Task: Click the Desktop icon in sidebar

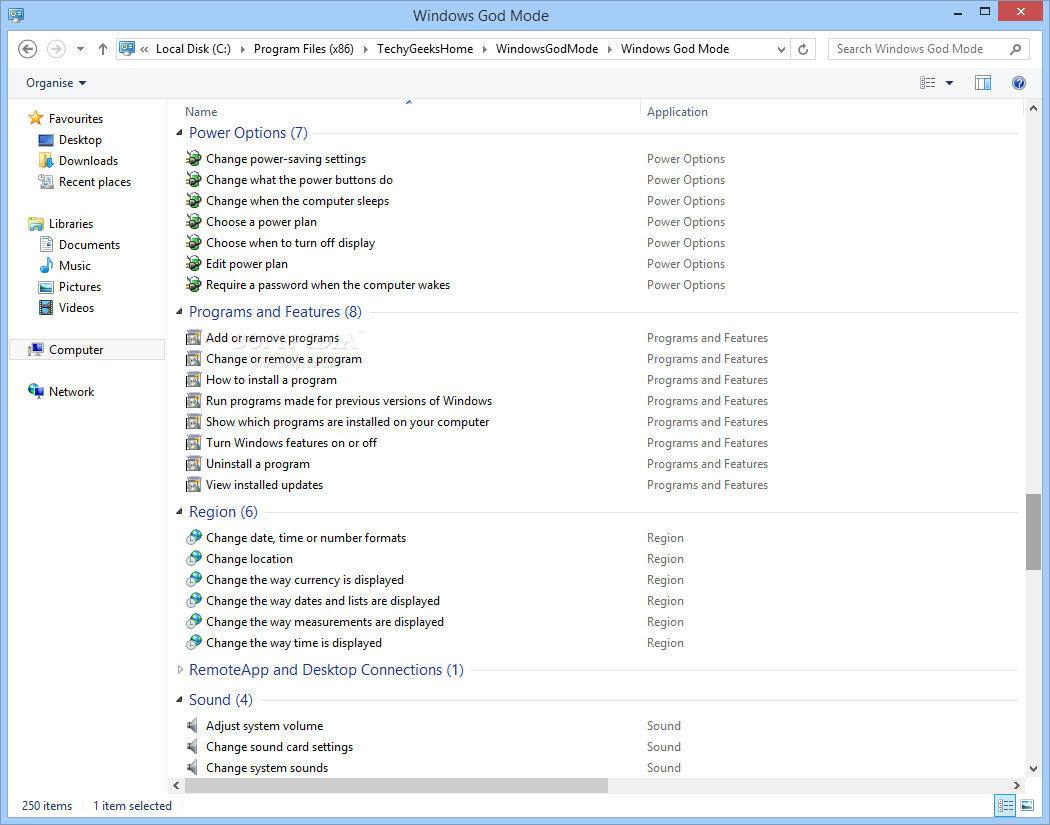Action: click(46, 140)
